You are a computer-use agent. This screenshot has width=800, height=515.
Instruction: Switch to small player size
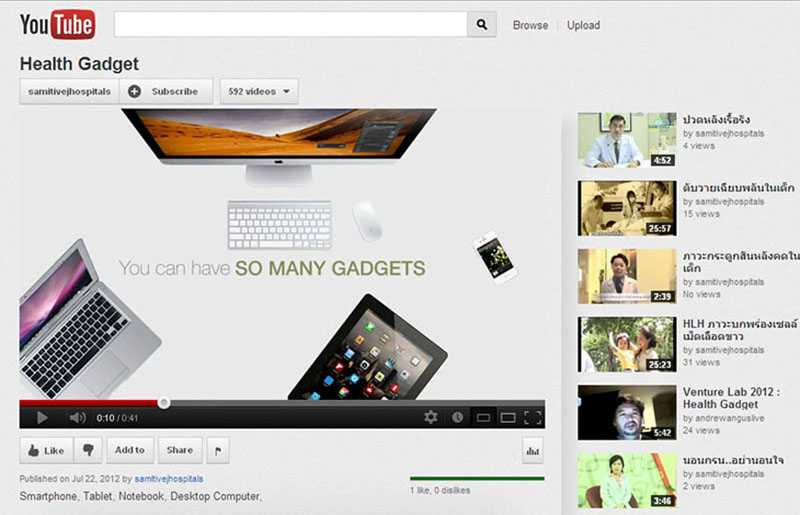[x=483, y=418]
